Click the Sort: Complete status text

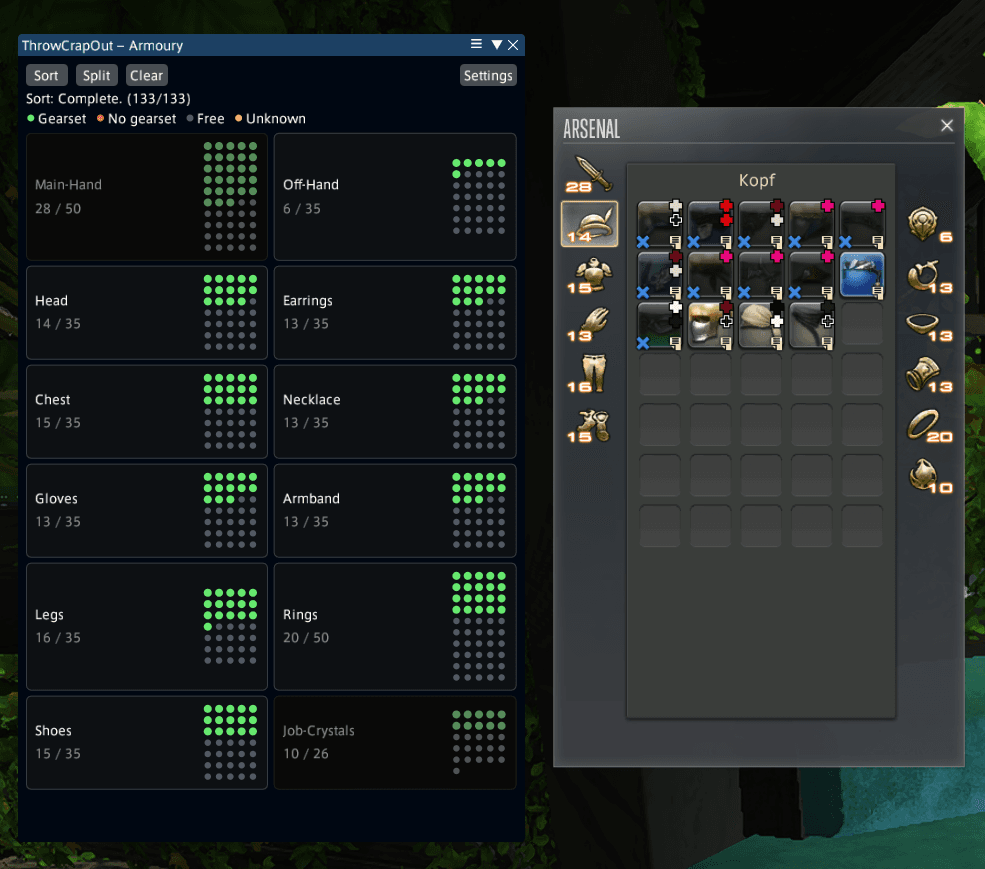coord(108,99)
